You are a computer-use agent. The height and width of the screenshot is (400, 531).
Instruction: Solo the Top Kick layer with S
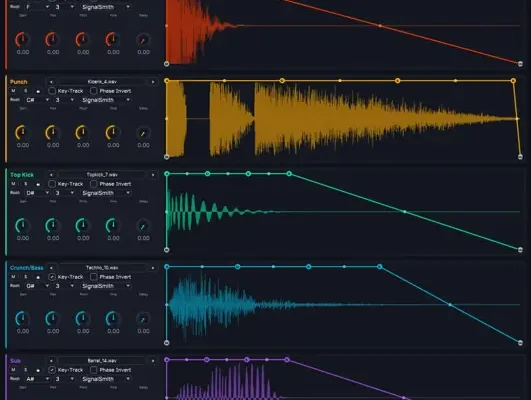(26, 184)
